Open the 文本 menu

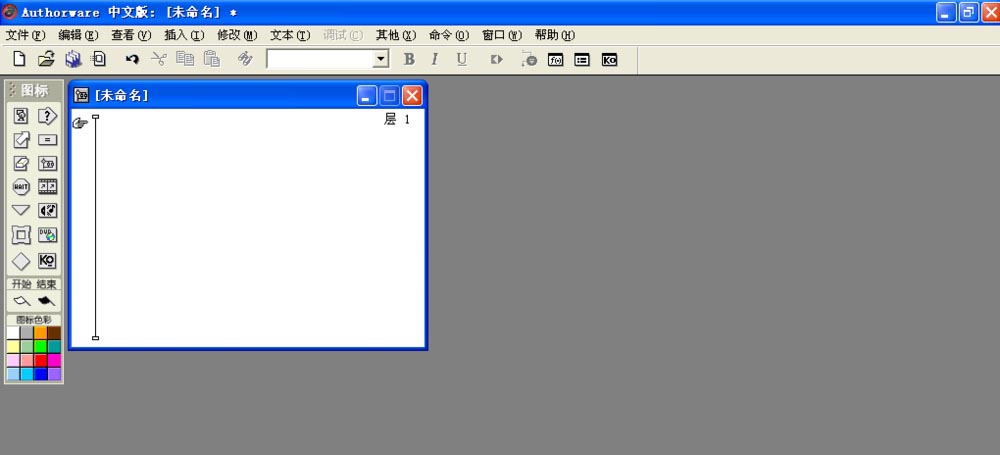(290, 35)
